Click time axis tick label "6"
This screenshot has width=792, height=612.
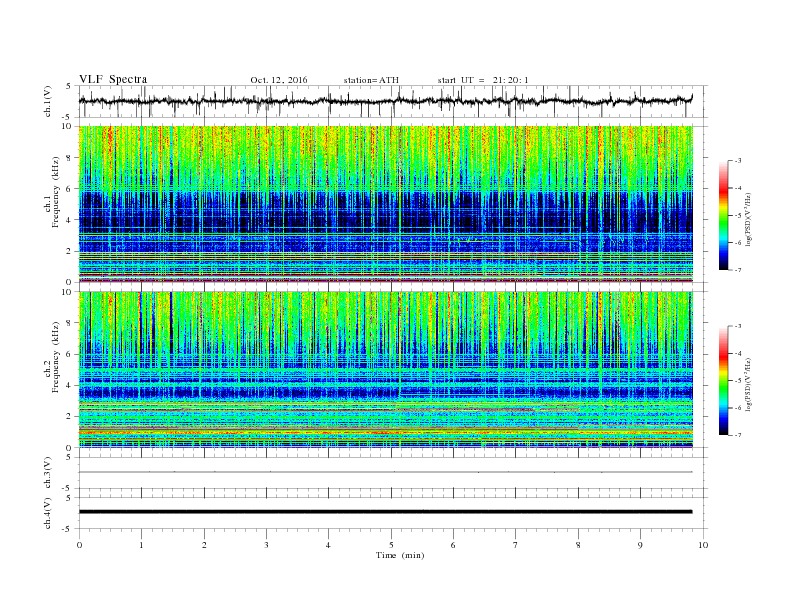453,545
